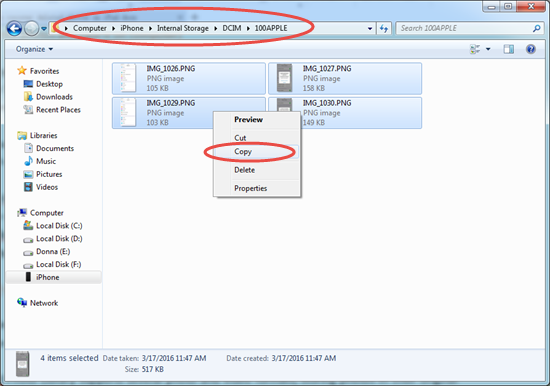Image resolution: width=550 pixels, height=386 pixels.
Task: Expand the address bar history dropdown
Action: tap(370, 29)
